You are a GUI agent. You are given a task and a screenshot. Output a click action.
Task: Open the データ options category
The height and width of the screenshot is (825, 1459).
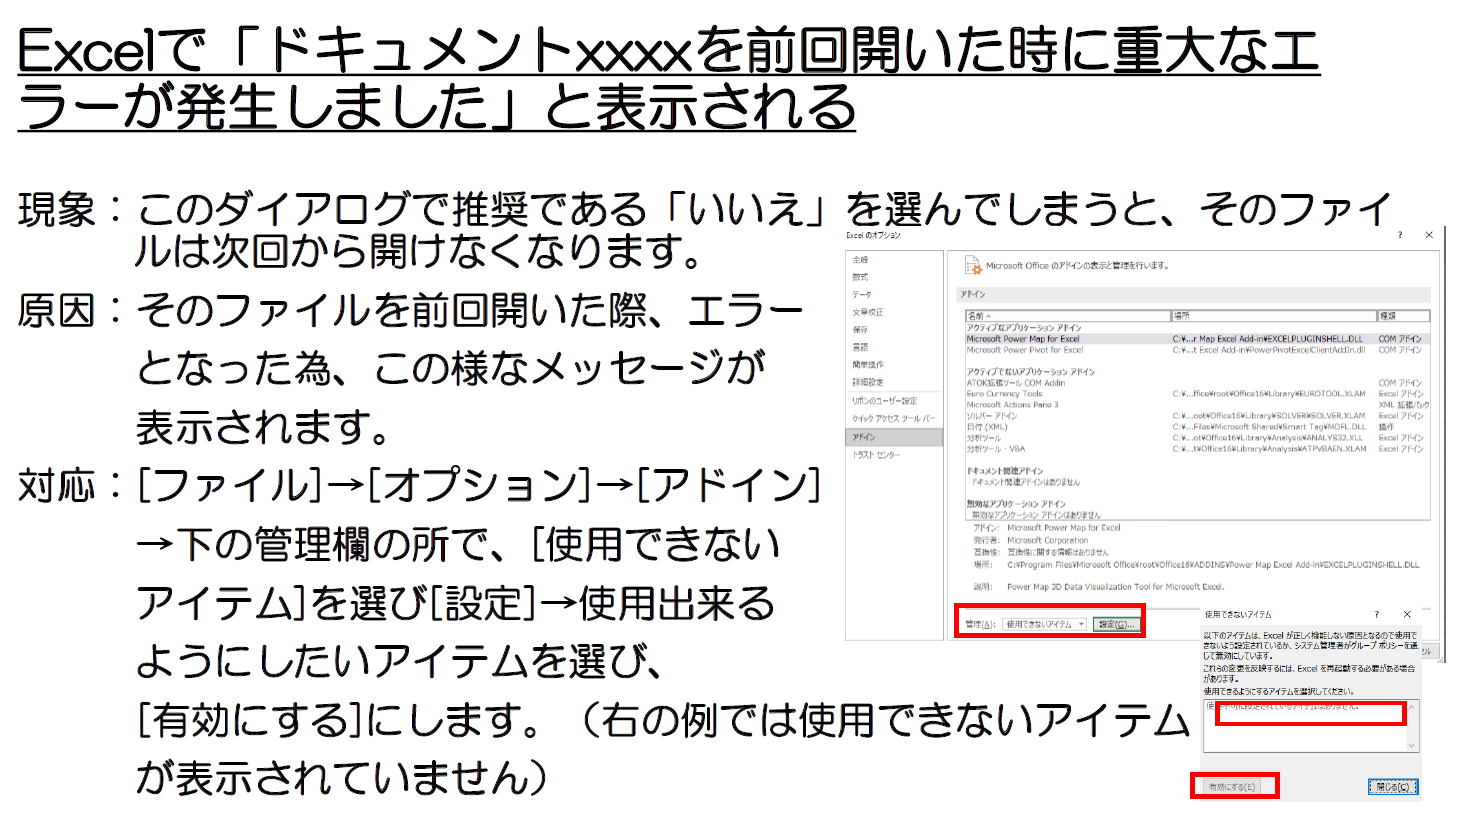tap(894, 295)
